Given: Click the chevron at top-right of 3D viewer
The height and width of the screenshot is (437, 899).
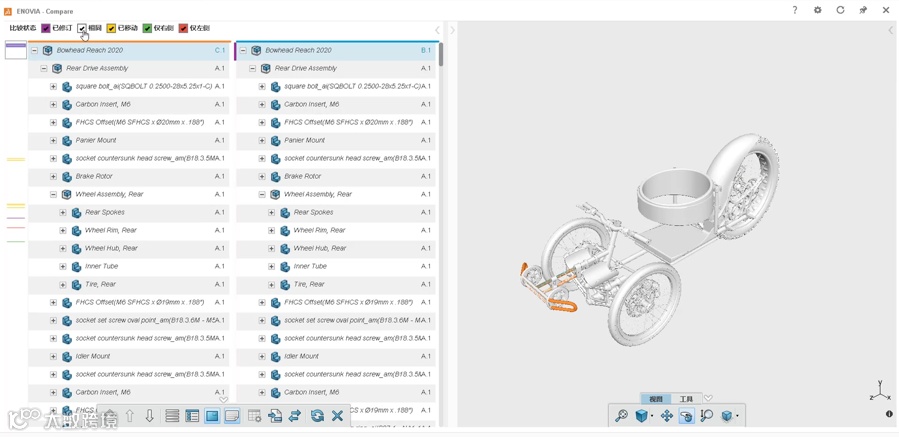Looking at the screenshot, I should (891, 30).
